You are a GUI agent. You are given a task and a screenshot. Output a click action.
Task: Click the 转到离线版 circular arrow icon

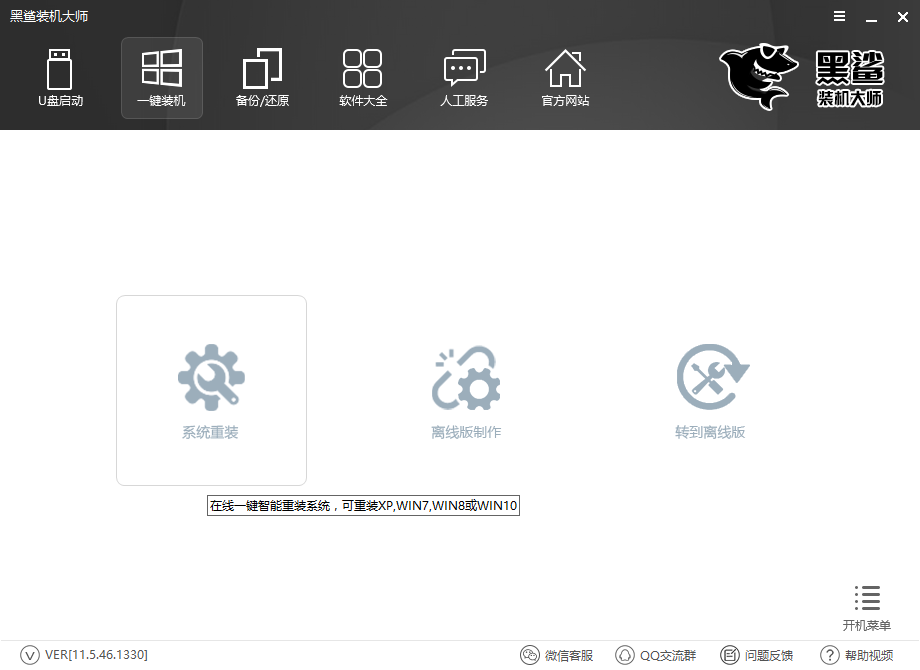711,375
